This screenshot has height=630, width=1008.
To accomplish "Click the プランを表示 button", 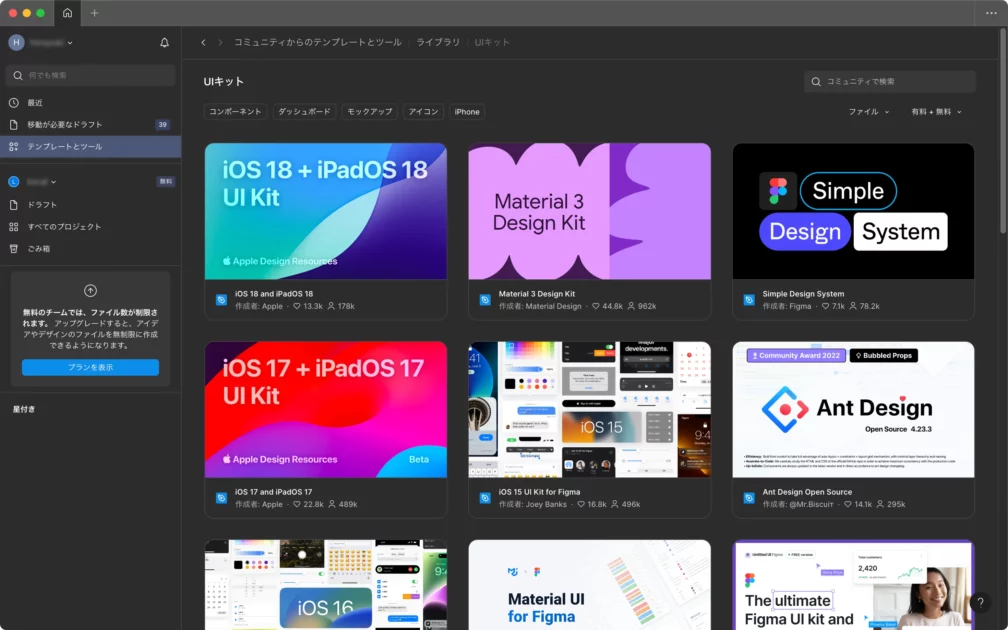I will coord(90,367).
